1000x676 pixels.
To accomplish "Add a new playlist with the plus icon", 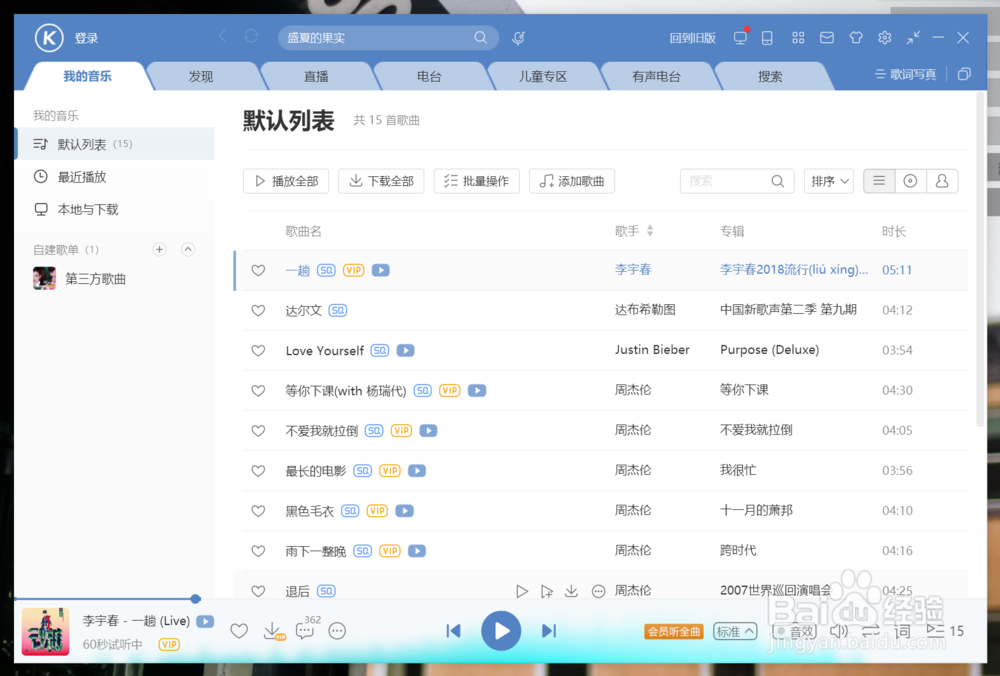I will [159, 249].
